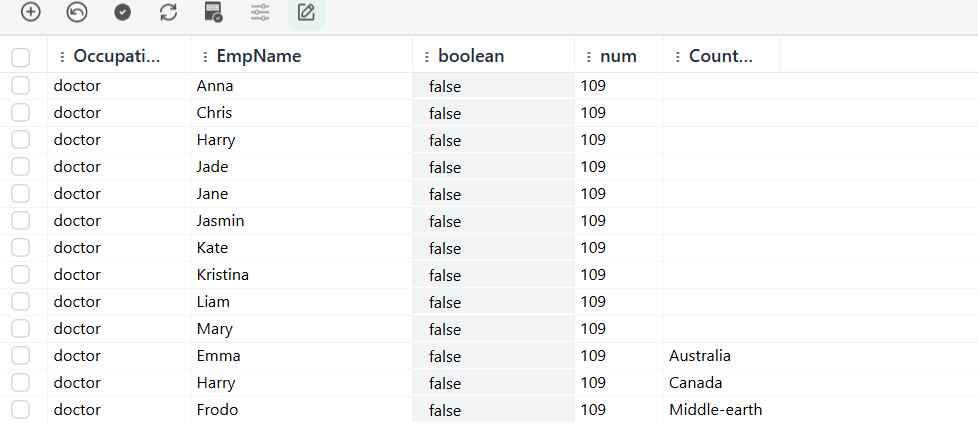The image size is (978, 423).
Task: Open the filter sliders icon
Action: tap(260, 12)
